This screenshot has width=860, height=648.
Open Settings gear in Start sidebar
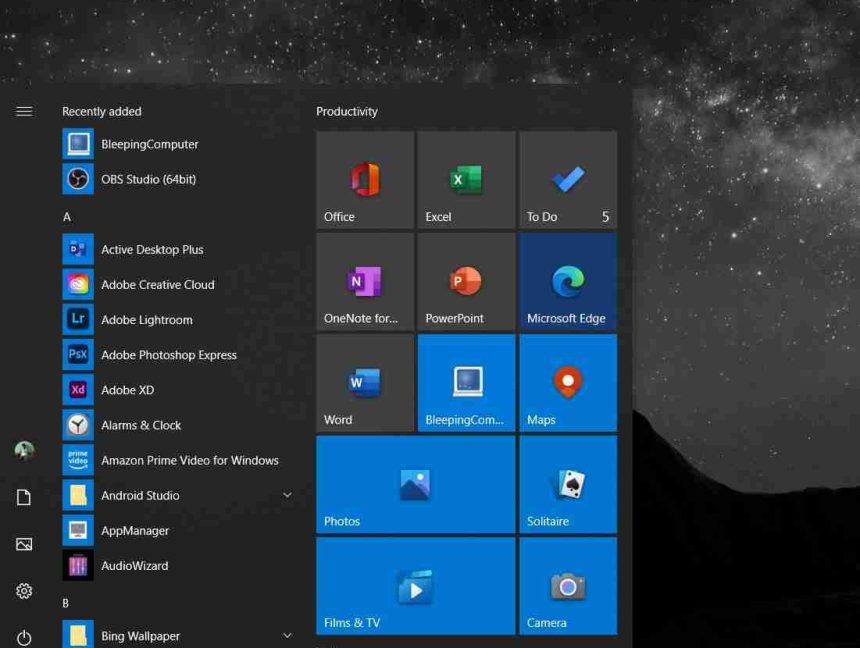24,590
